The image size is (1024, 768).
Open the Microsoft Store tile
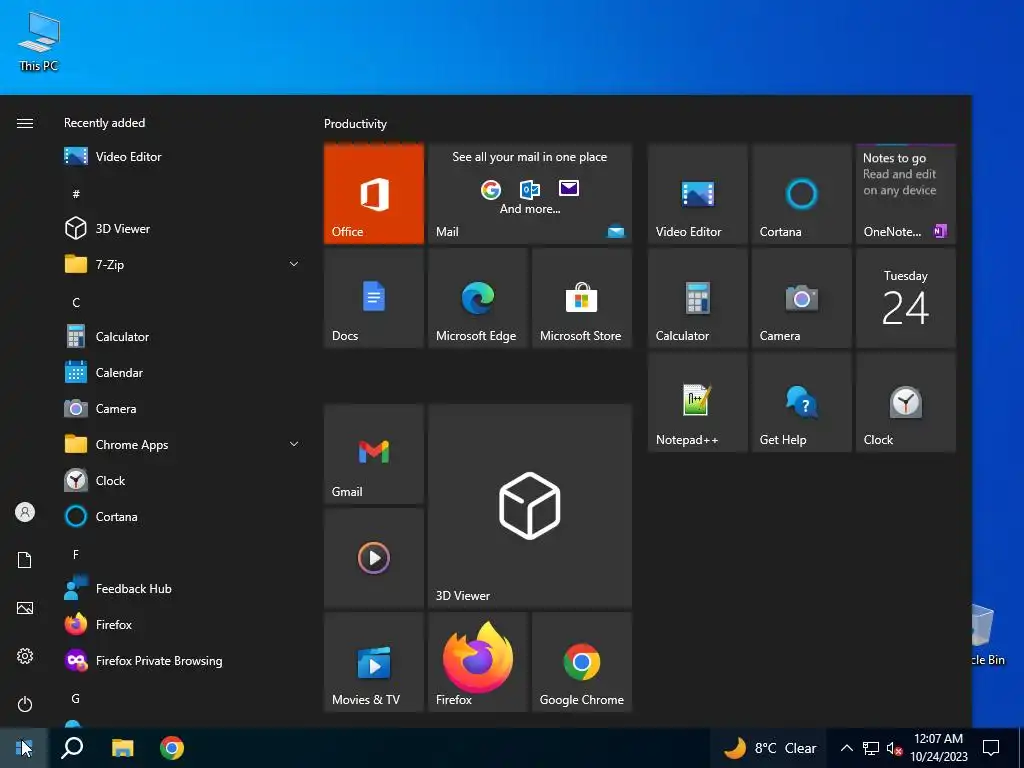point(582,298)
